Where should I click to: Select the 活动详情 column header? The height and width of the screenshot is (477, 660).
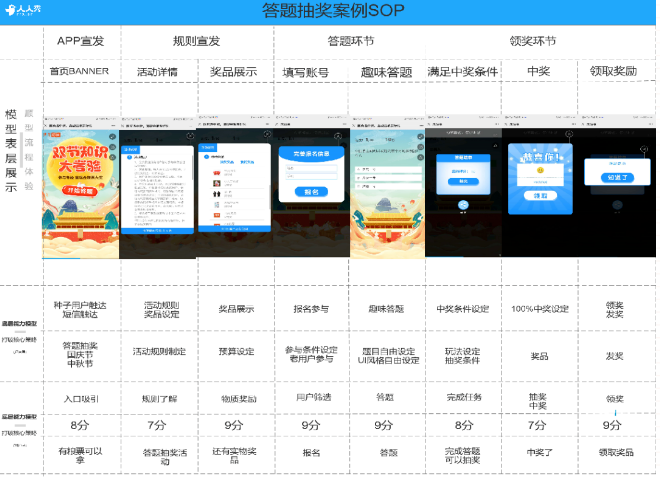157,72
